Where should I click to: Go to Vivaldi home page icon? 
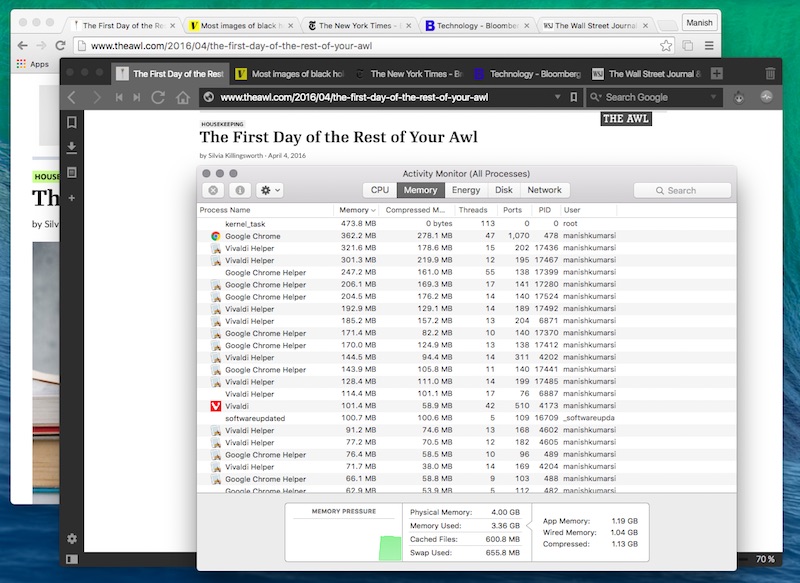[183, 97]
